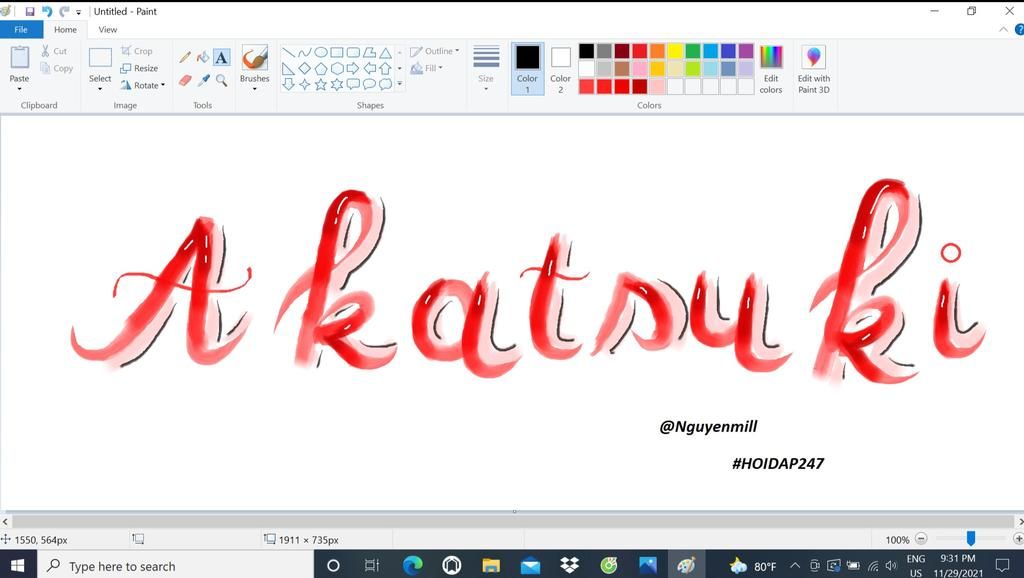This screenshot has height=578, width=1024.
Task: Click the horizontal scrollbar track
Action: [513, 521]
